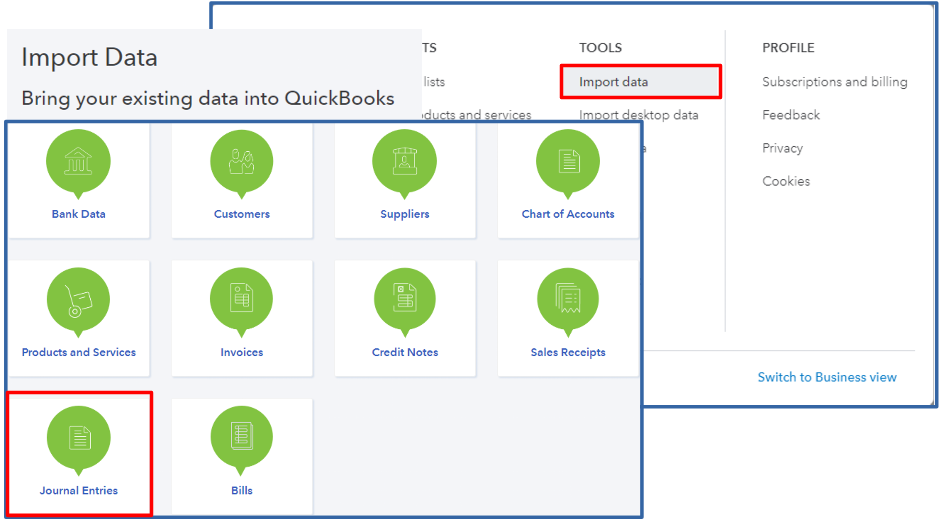The width and height of the screenshot is (943, 520).
Task: Open Cookies under Profile
Action: pyautogui.click(x=786, y=181)
